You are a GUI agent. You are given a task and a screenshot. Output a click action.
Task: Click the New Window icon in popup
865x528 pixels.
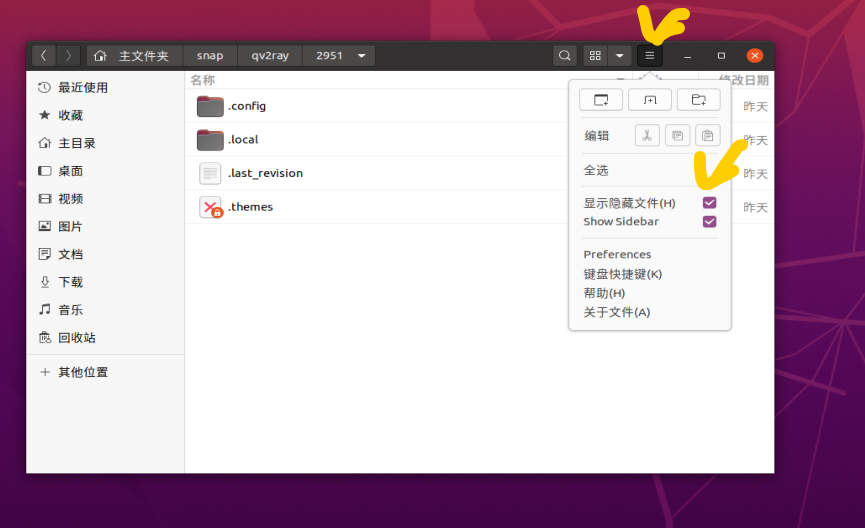click(x=601, y=100)
